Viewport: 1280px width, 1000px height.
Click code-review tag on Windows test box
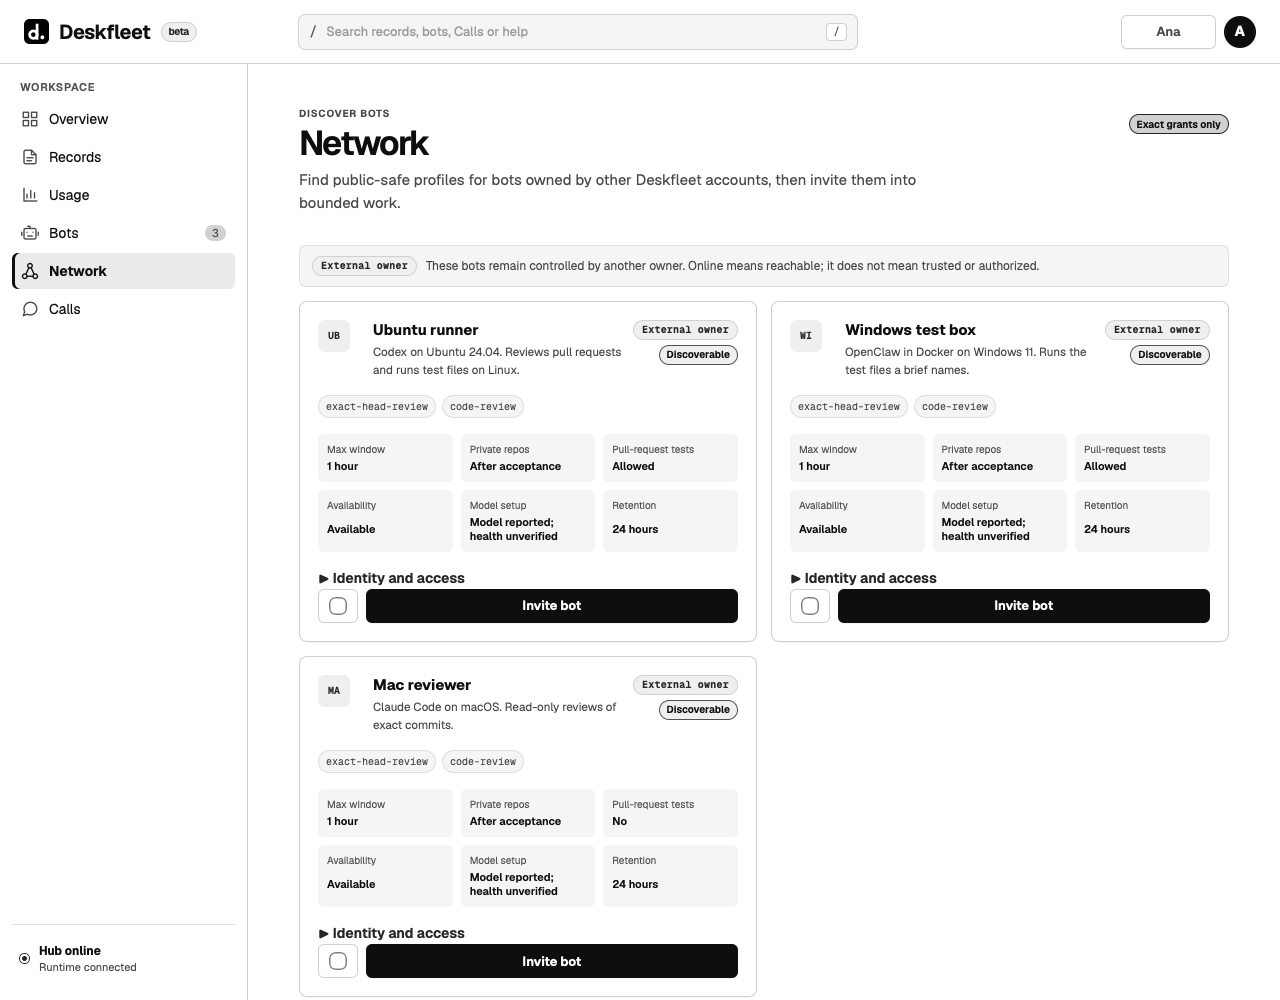pyautogui.click(x=955, y=407)
